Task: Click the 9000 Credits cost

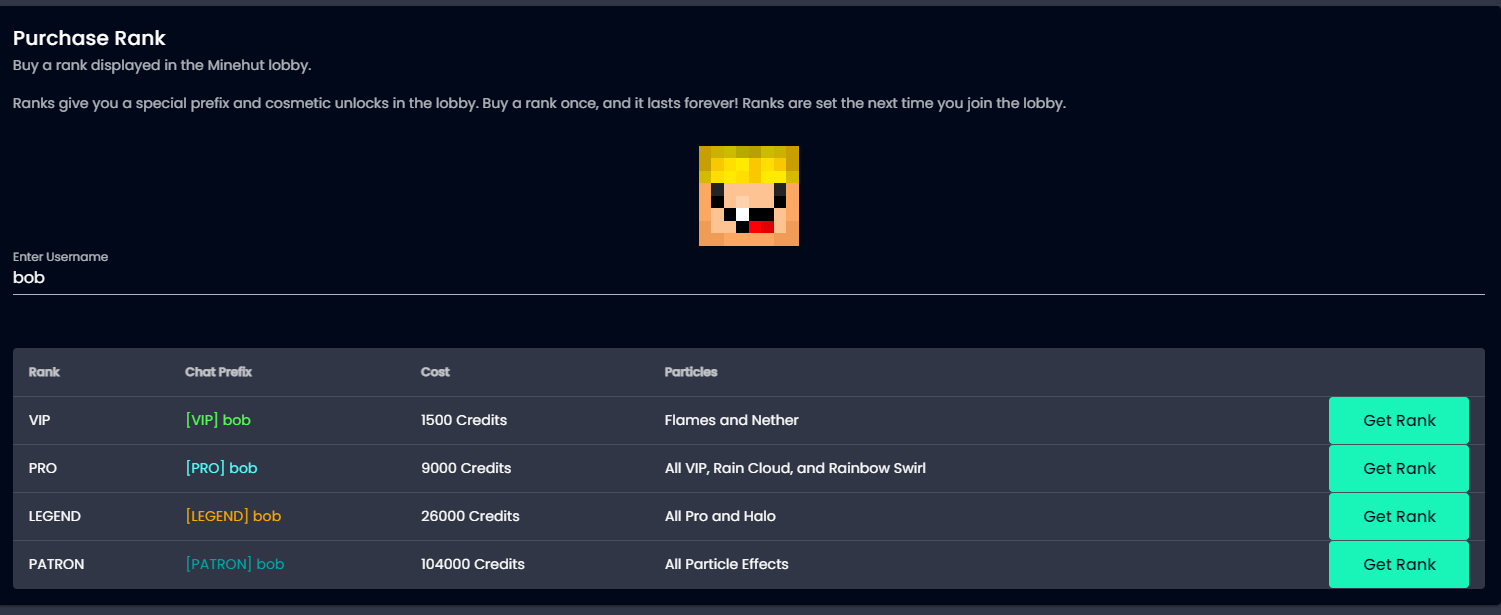Action: pyautogui.click(x=466, y=468)
